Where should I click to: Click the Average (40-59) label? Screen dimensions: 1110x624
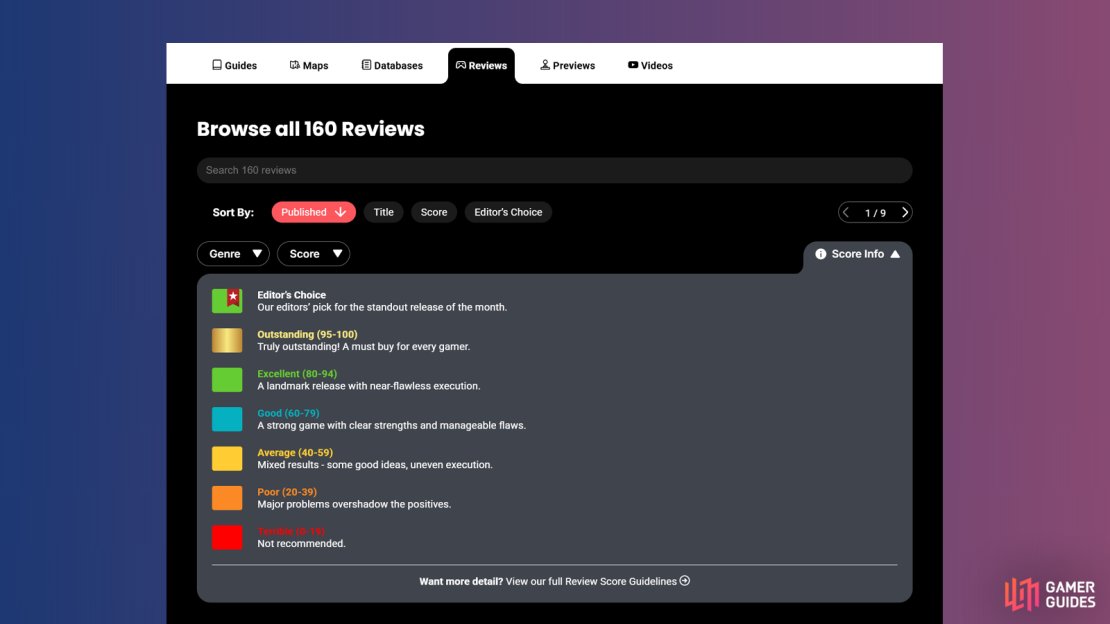point(294,453)
